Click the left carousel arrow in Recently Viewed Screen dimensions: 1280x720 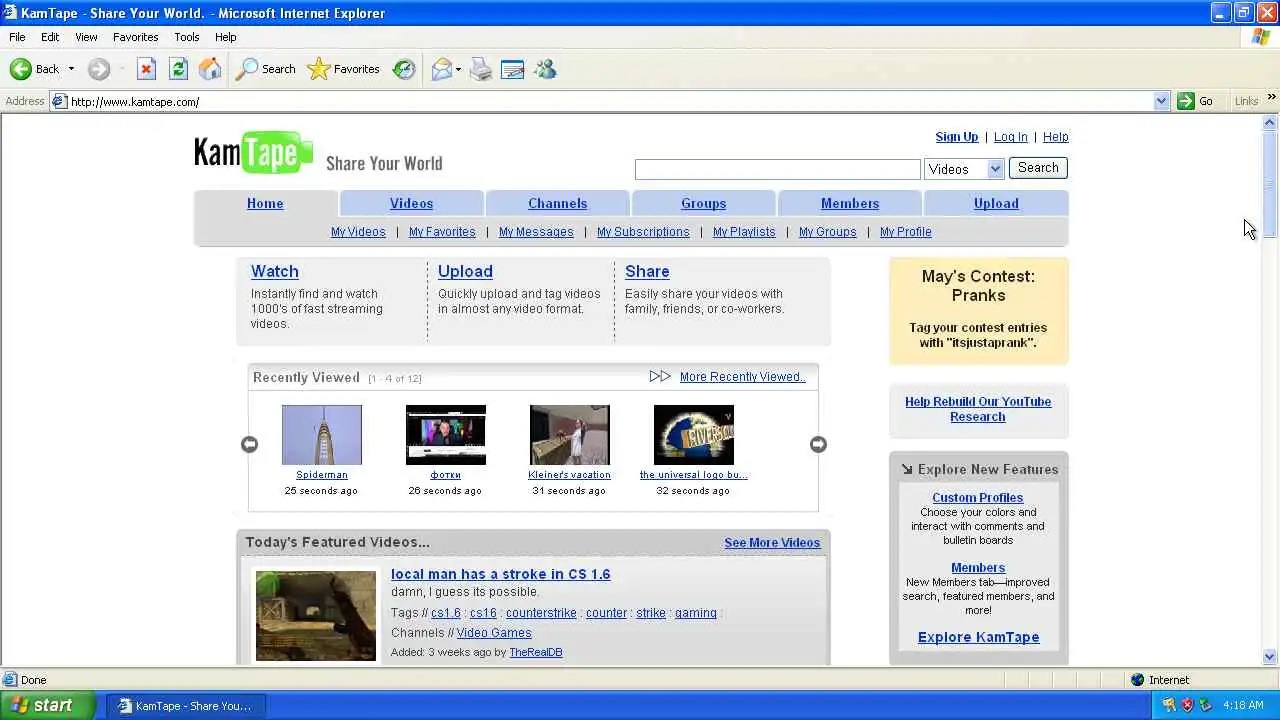tap(249, 444)
